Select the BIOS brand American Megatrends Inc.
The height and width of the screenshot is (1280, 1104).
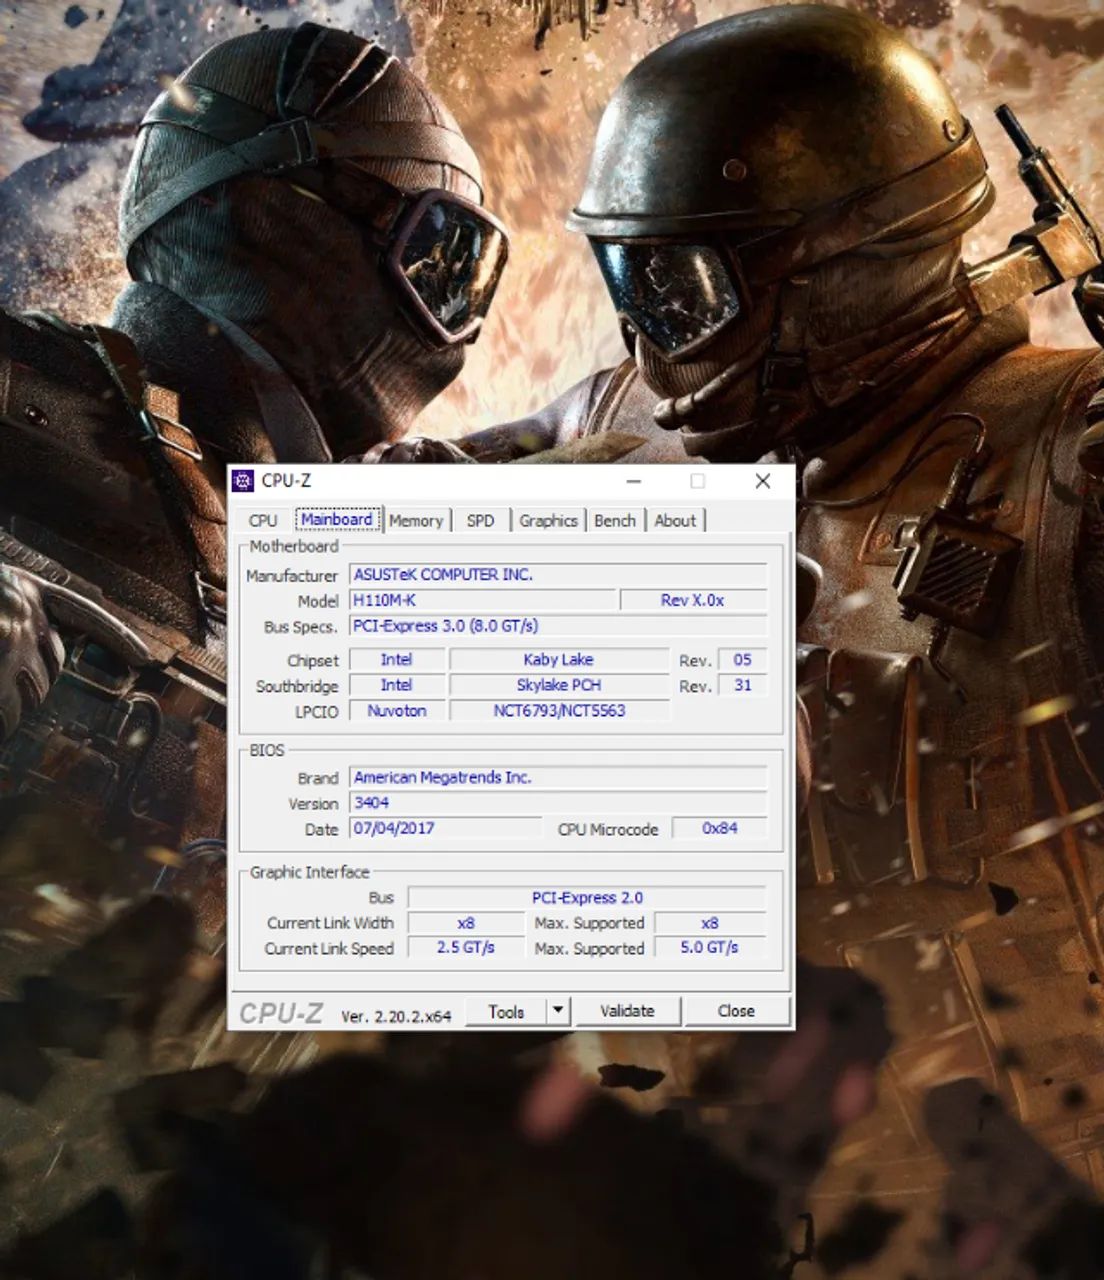click(x=558, y=777)
